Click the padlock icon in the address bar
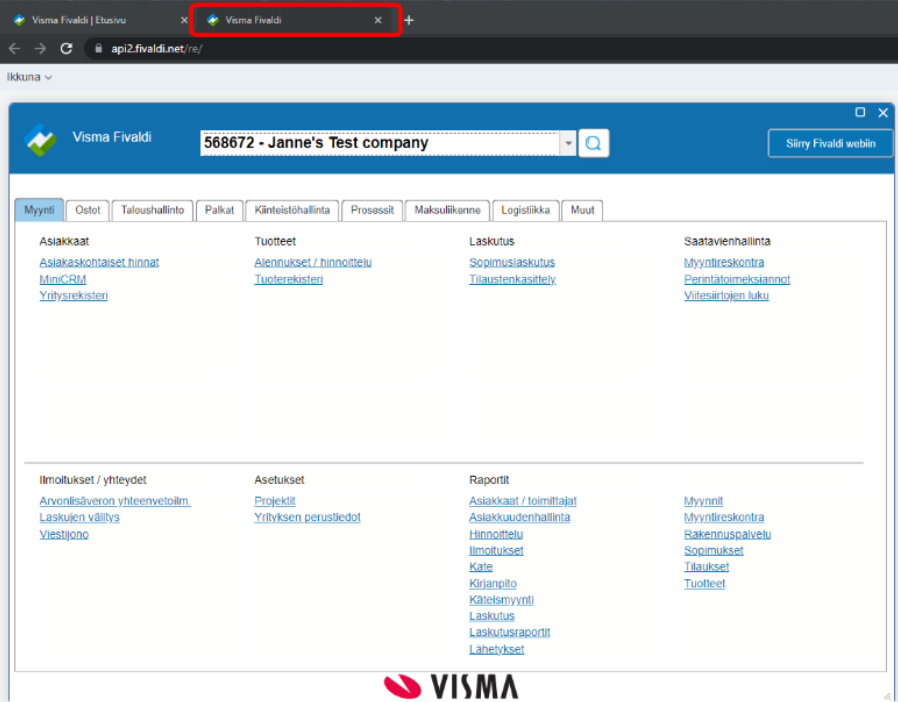Image resolution: width=898 pixels, height=702 pixels. [x=96, y=46]
